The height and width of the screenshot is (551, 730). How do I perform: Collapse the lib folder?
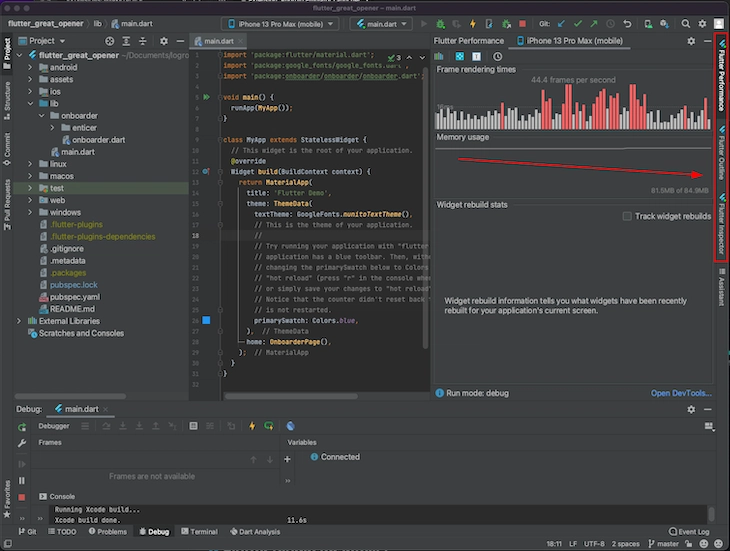[x=30, y=103]
